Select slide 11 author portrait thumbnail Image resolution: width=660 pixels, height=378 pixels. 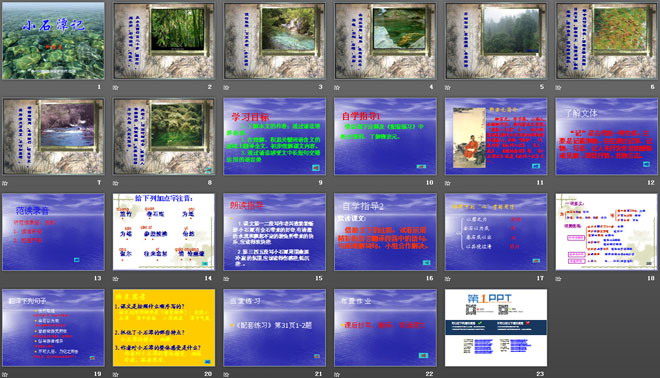point(496,136)
